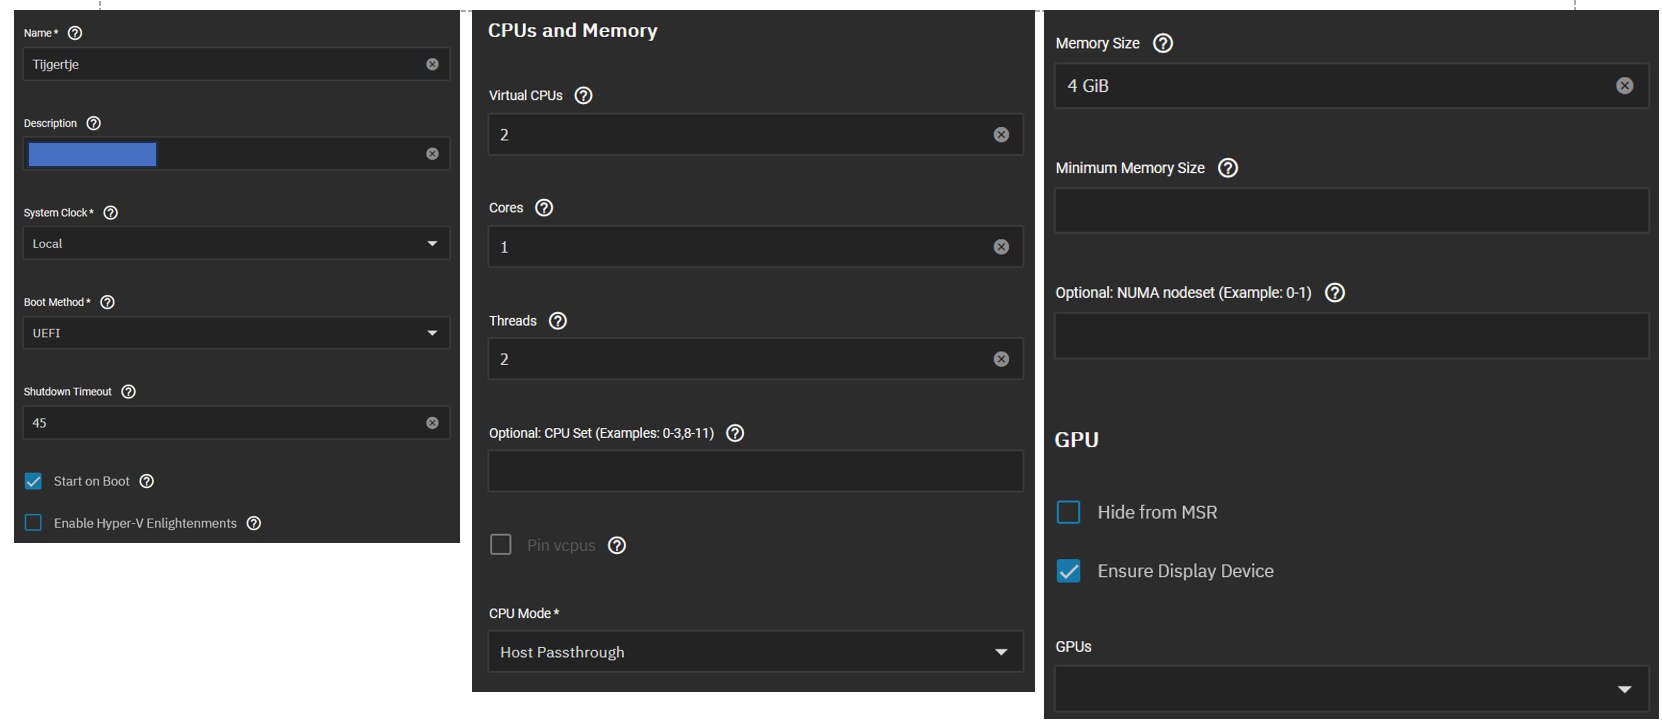The height and width of the screenshot is (720, 1662).
Task: Show help for Minimum Memory Size
Action: pyautogui.click(x=1228, y=168)
